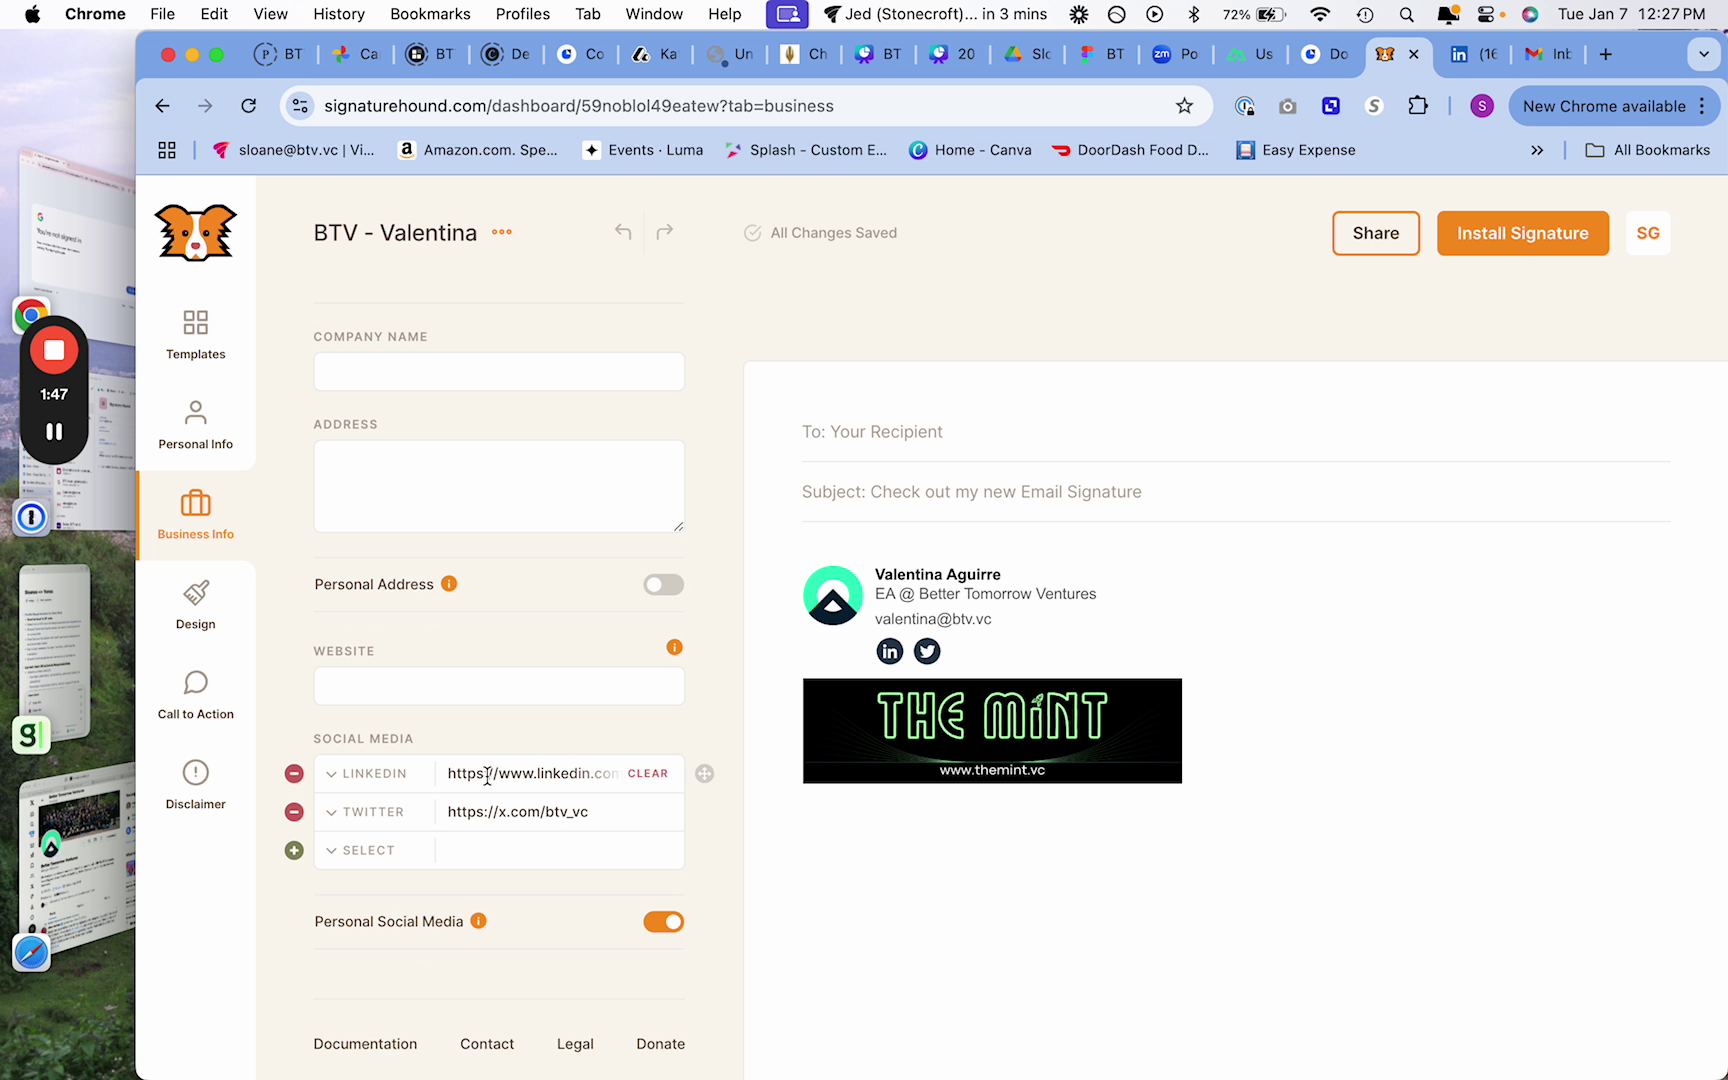Remove the LinkedIn social media row
The width and height of the screenshot is (1728, 1080).
click(x=294, y=774)
